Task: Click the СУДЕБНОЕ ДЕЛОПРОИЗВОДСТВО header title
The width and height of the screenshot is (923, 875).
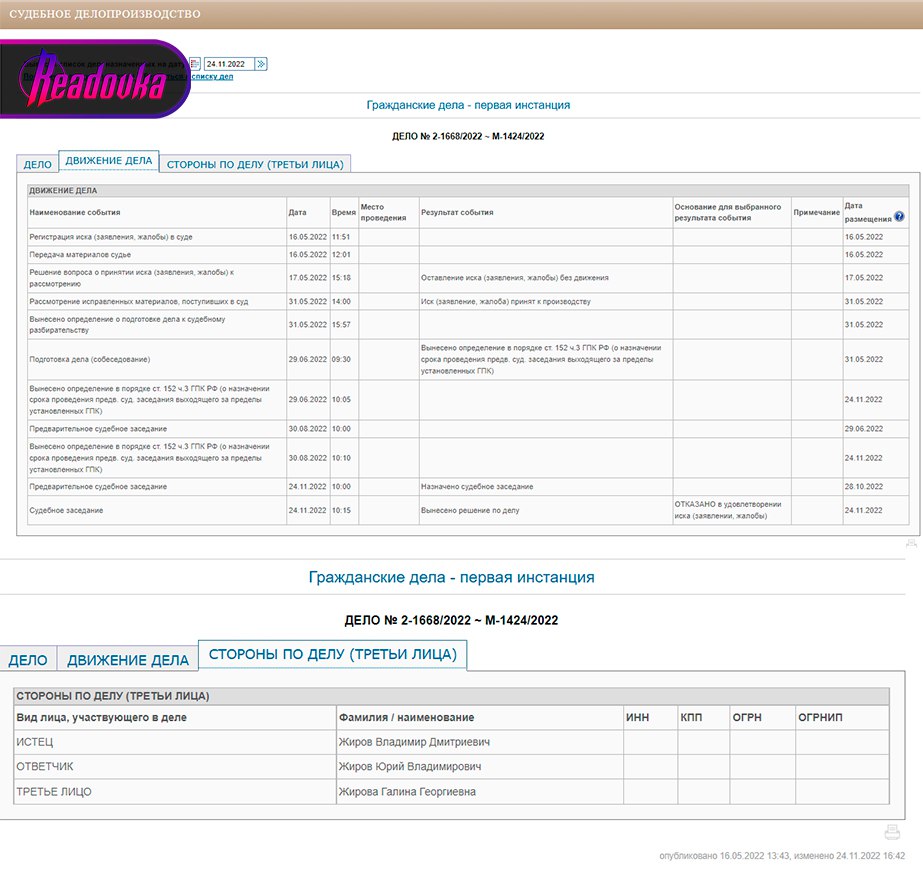Action: pyautogui.click(x=105, y=14)
